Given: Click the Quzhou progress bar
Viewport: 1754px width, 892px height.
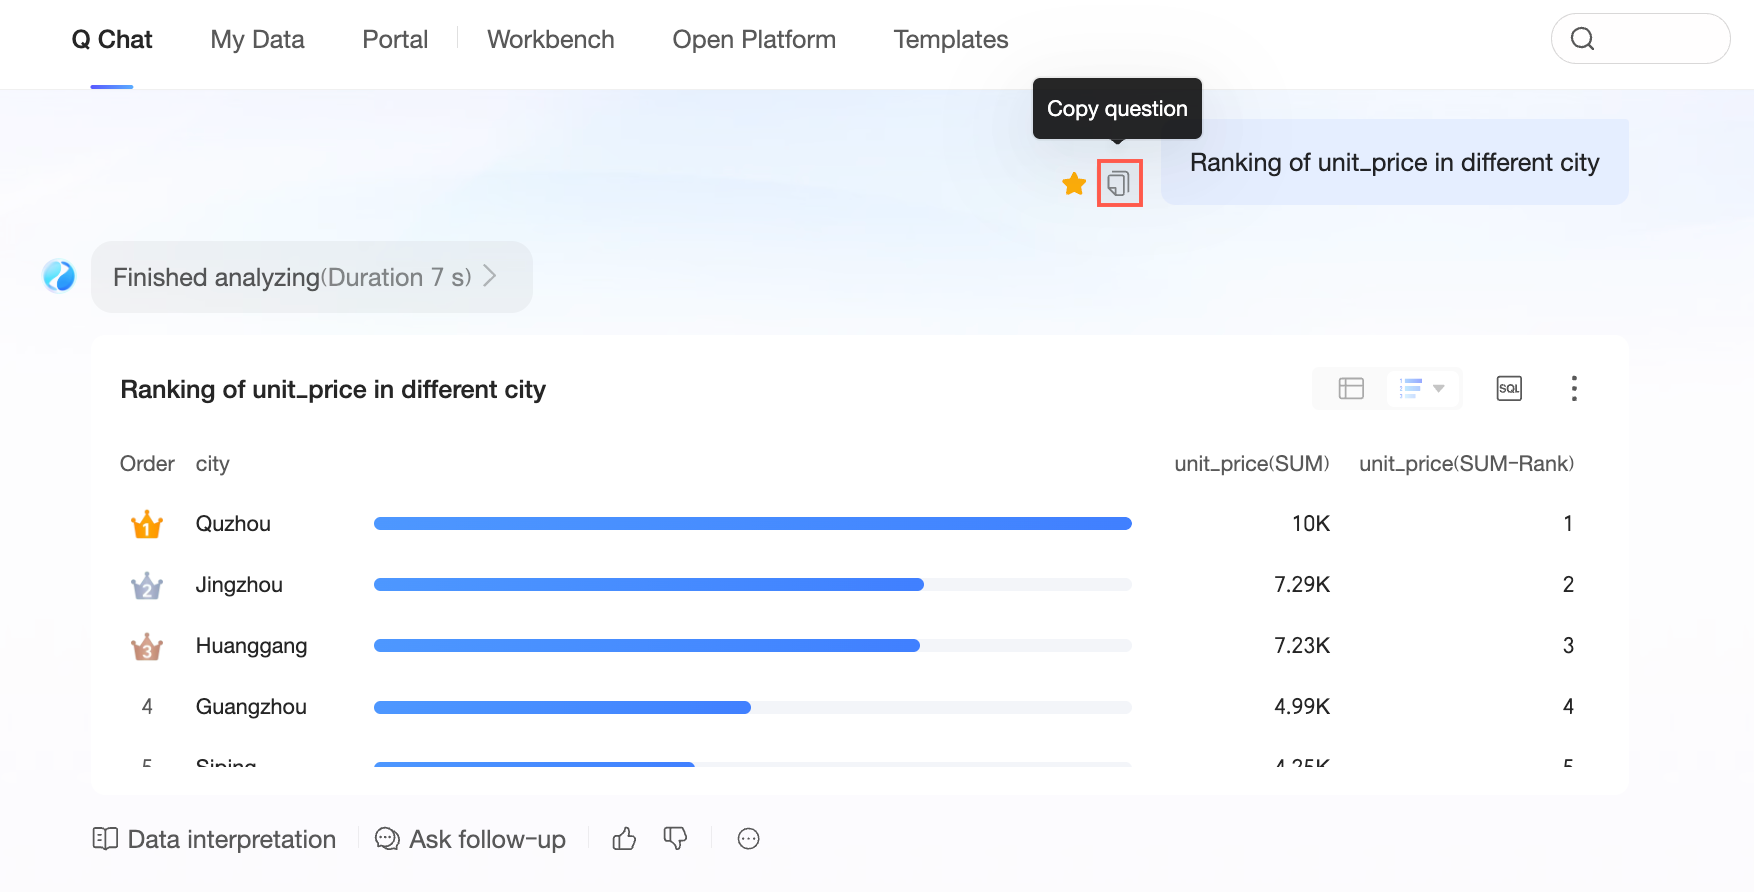Looking at the screenshot, I should coord(752,524).
